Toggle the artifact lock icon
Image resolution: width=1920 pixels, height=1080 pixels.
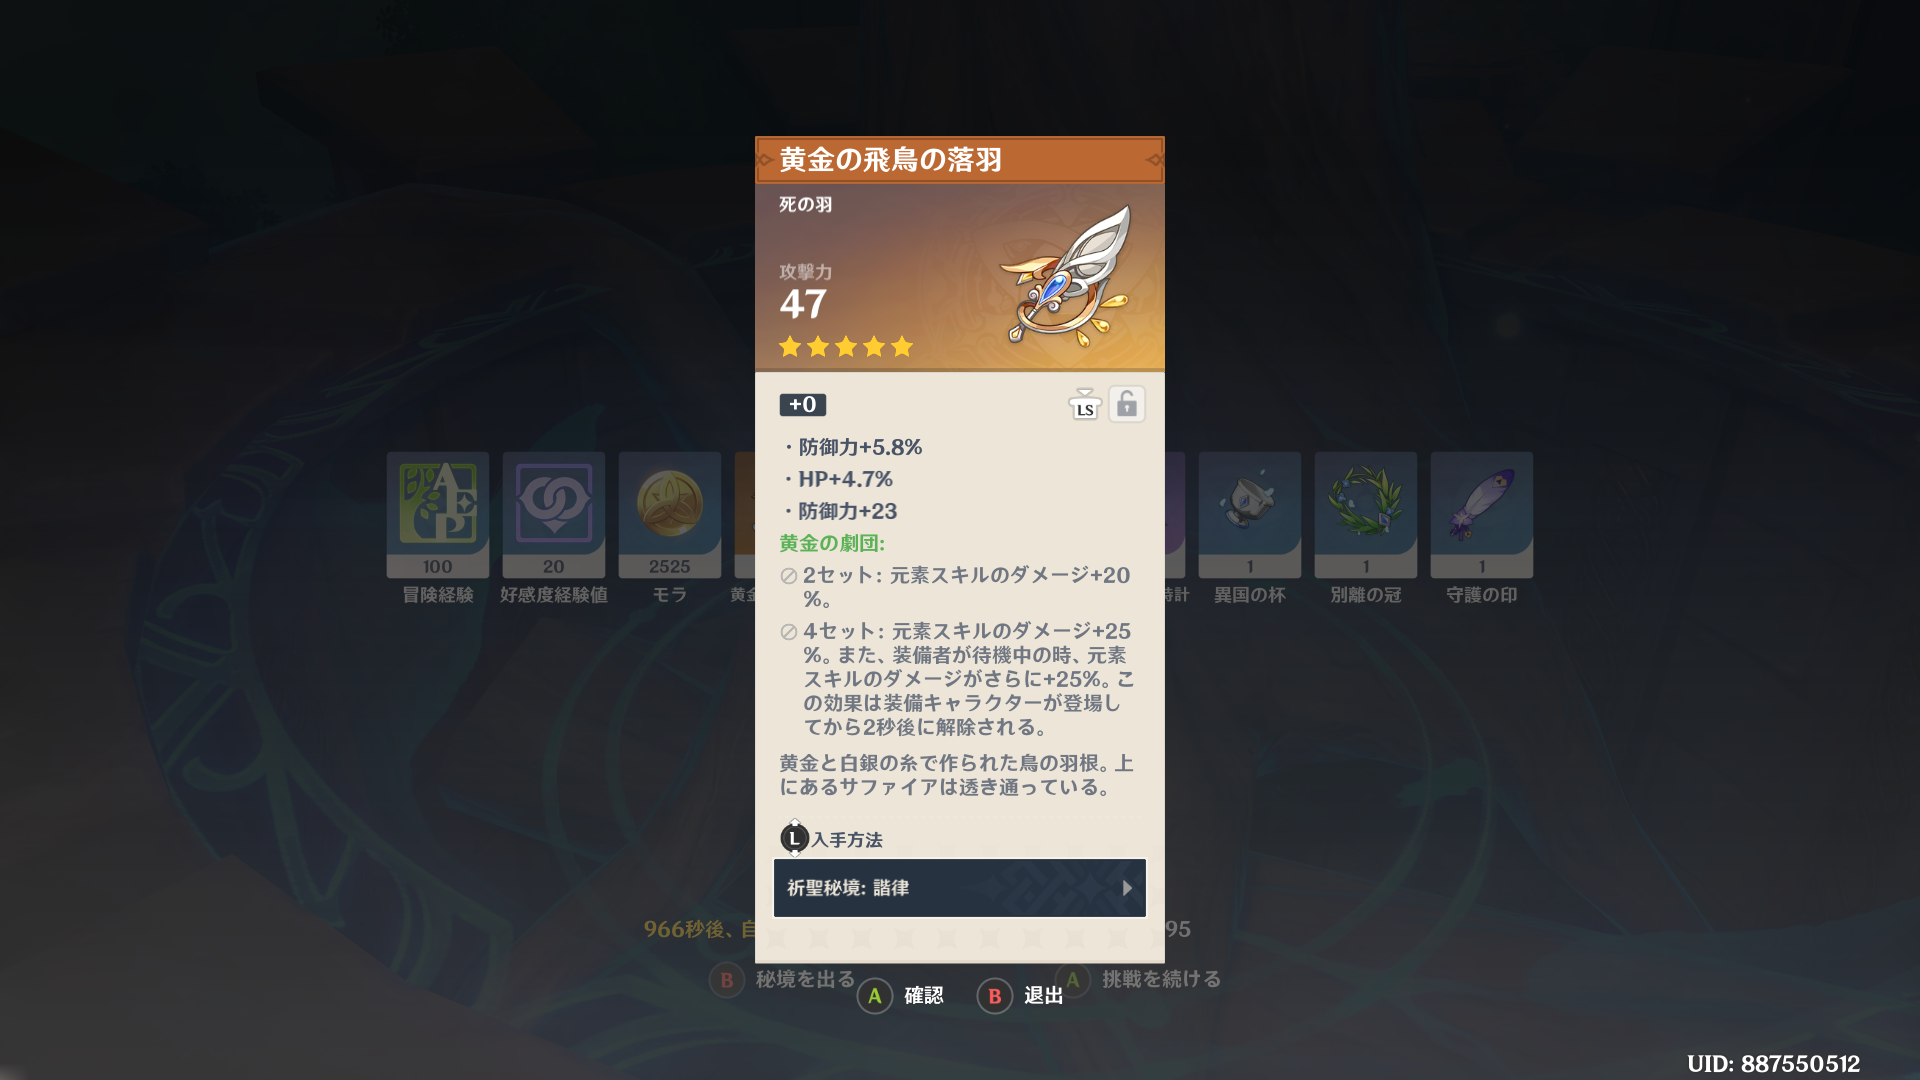click(1127, 404)
